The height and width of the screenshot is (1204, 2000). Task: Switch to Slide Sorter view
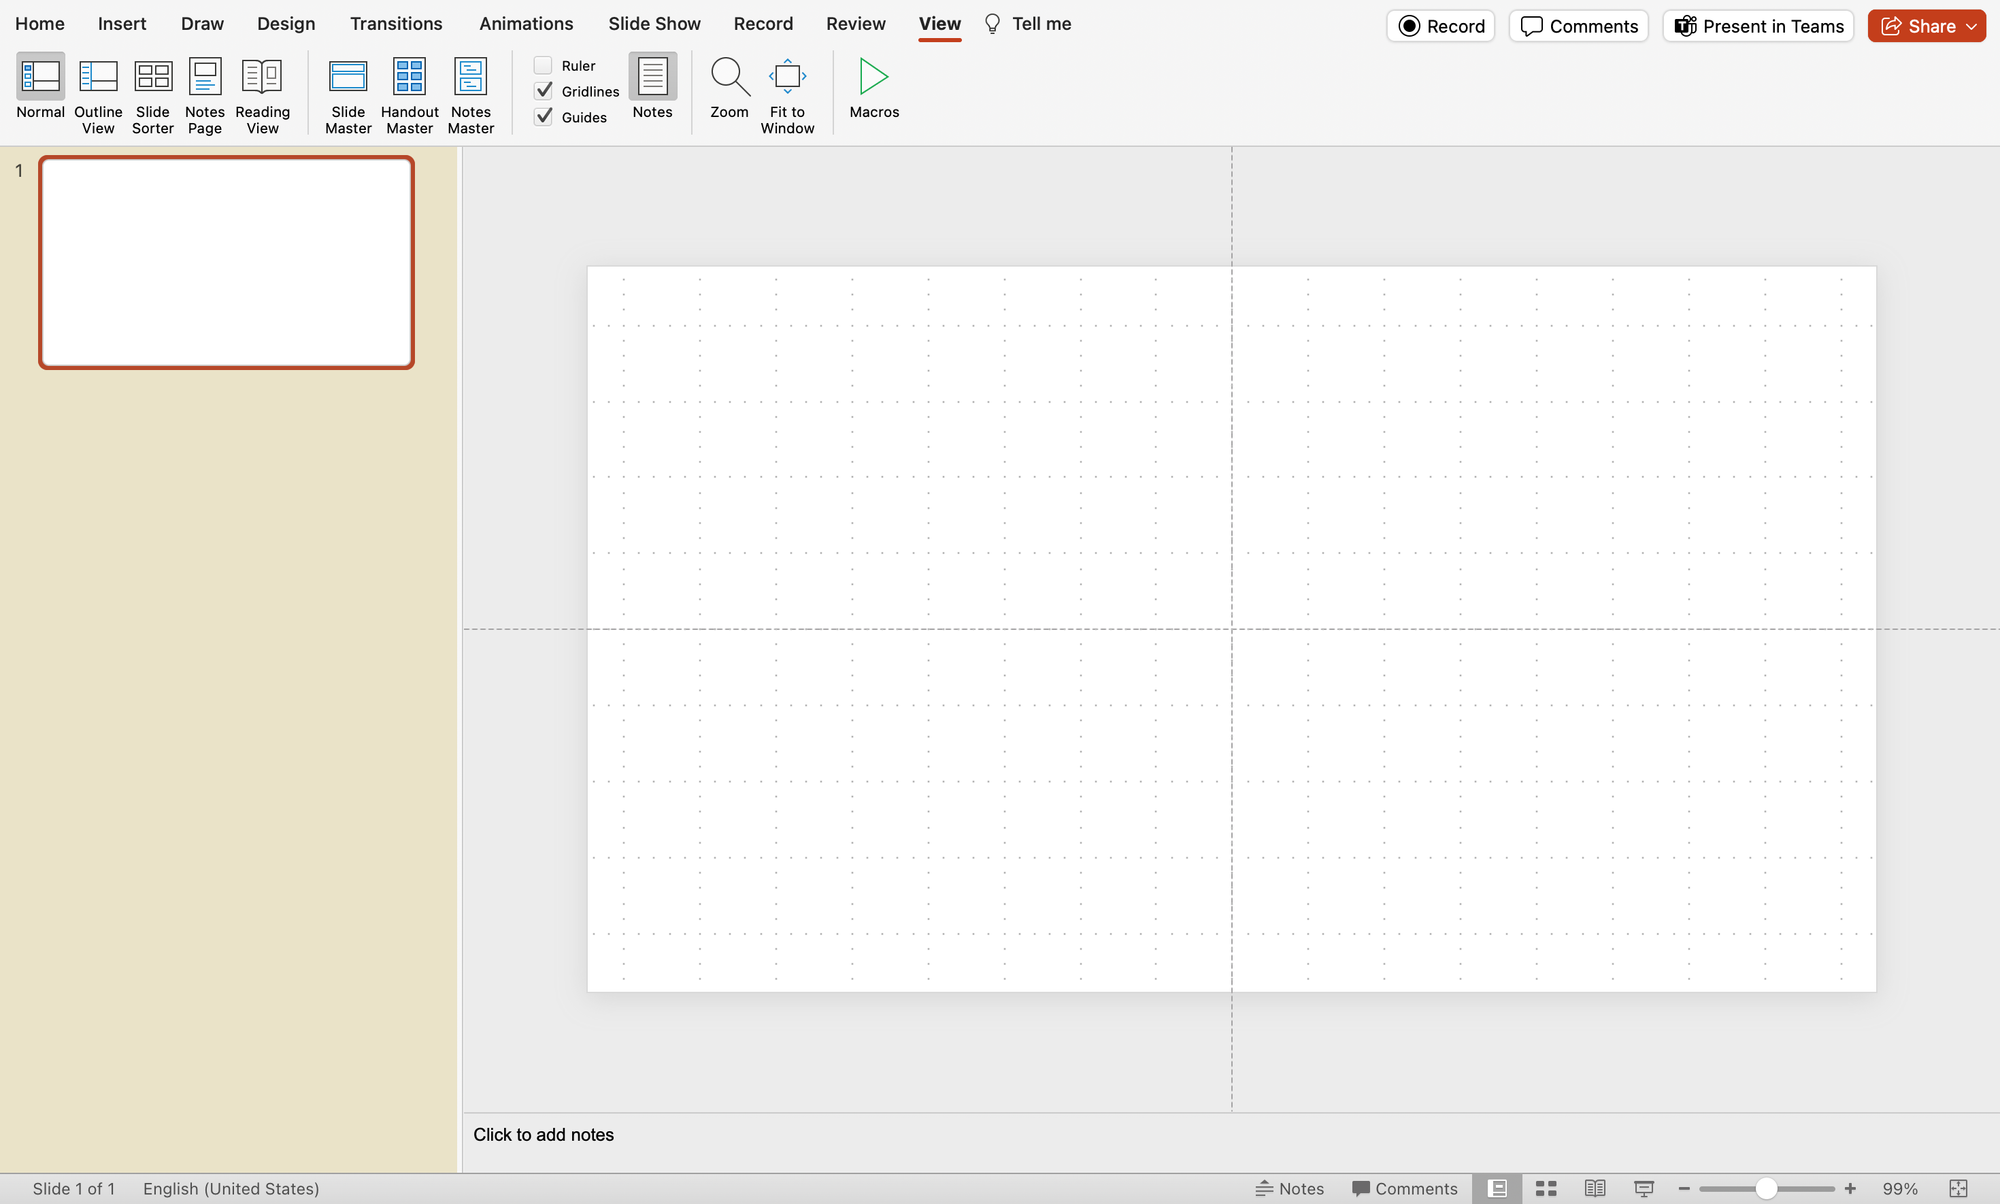(x=152, y=93)
